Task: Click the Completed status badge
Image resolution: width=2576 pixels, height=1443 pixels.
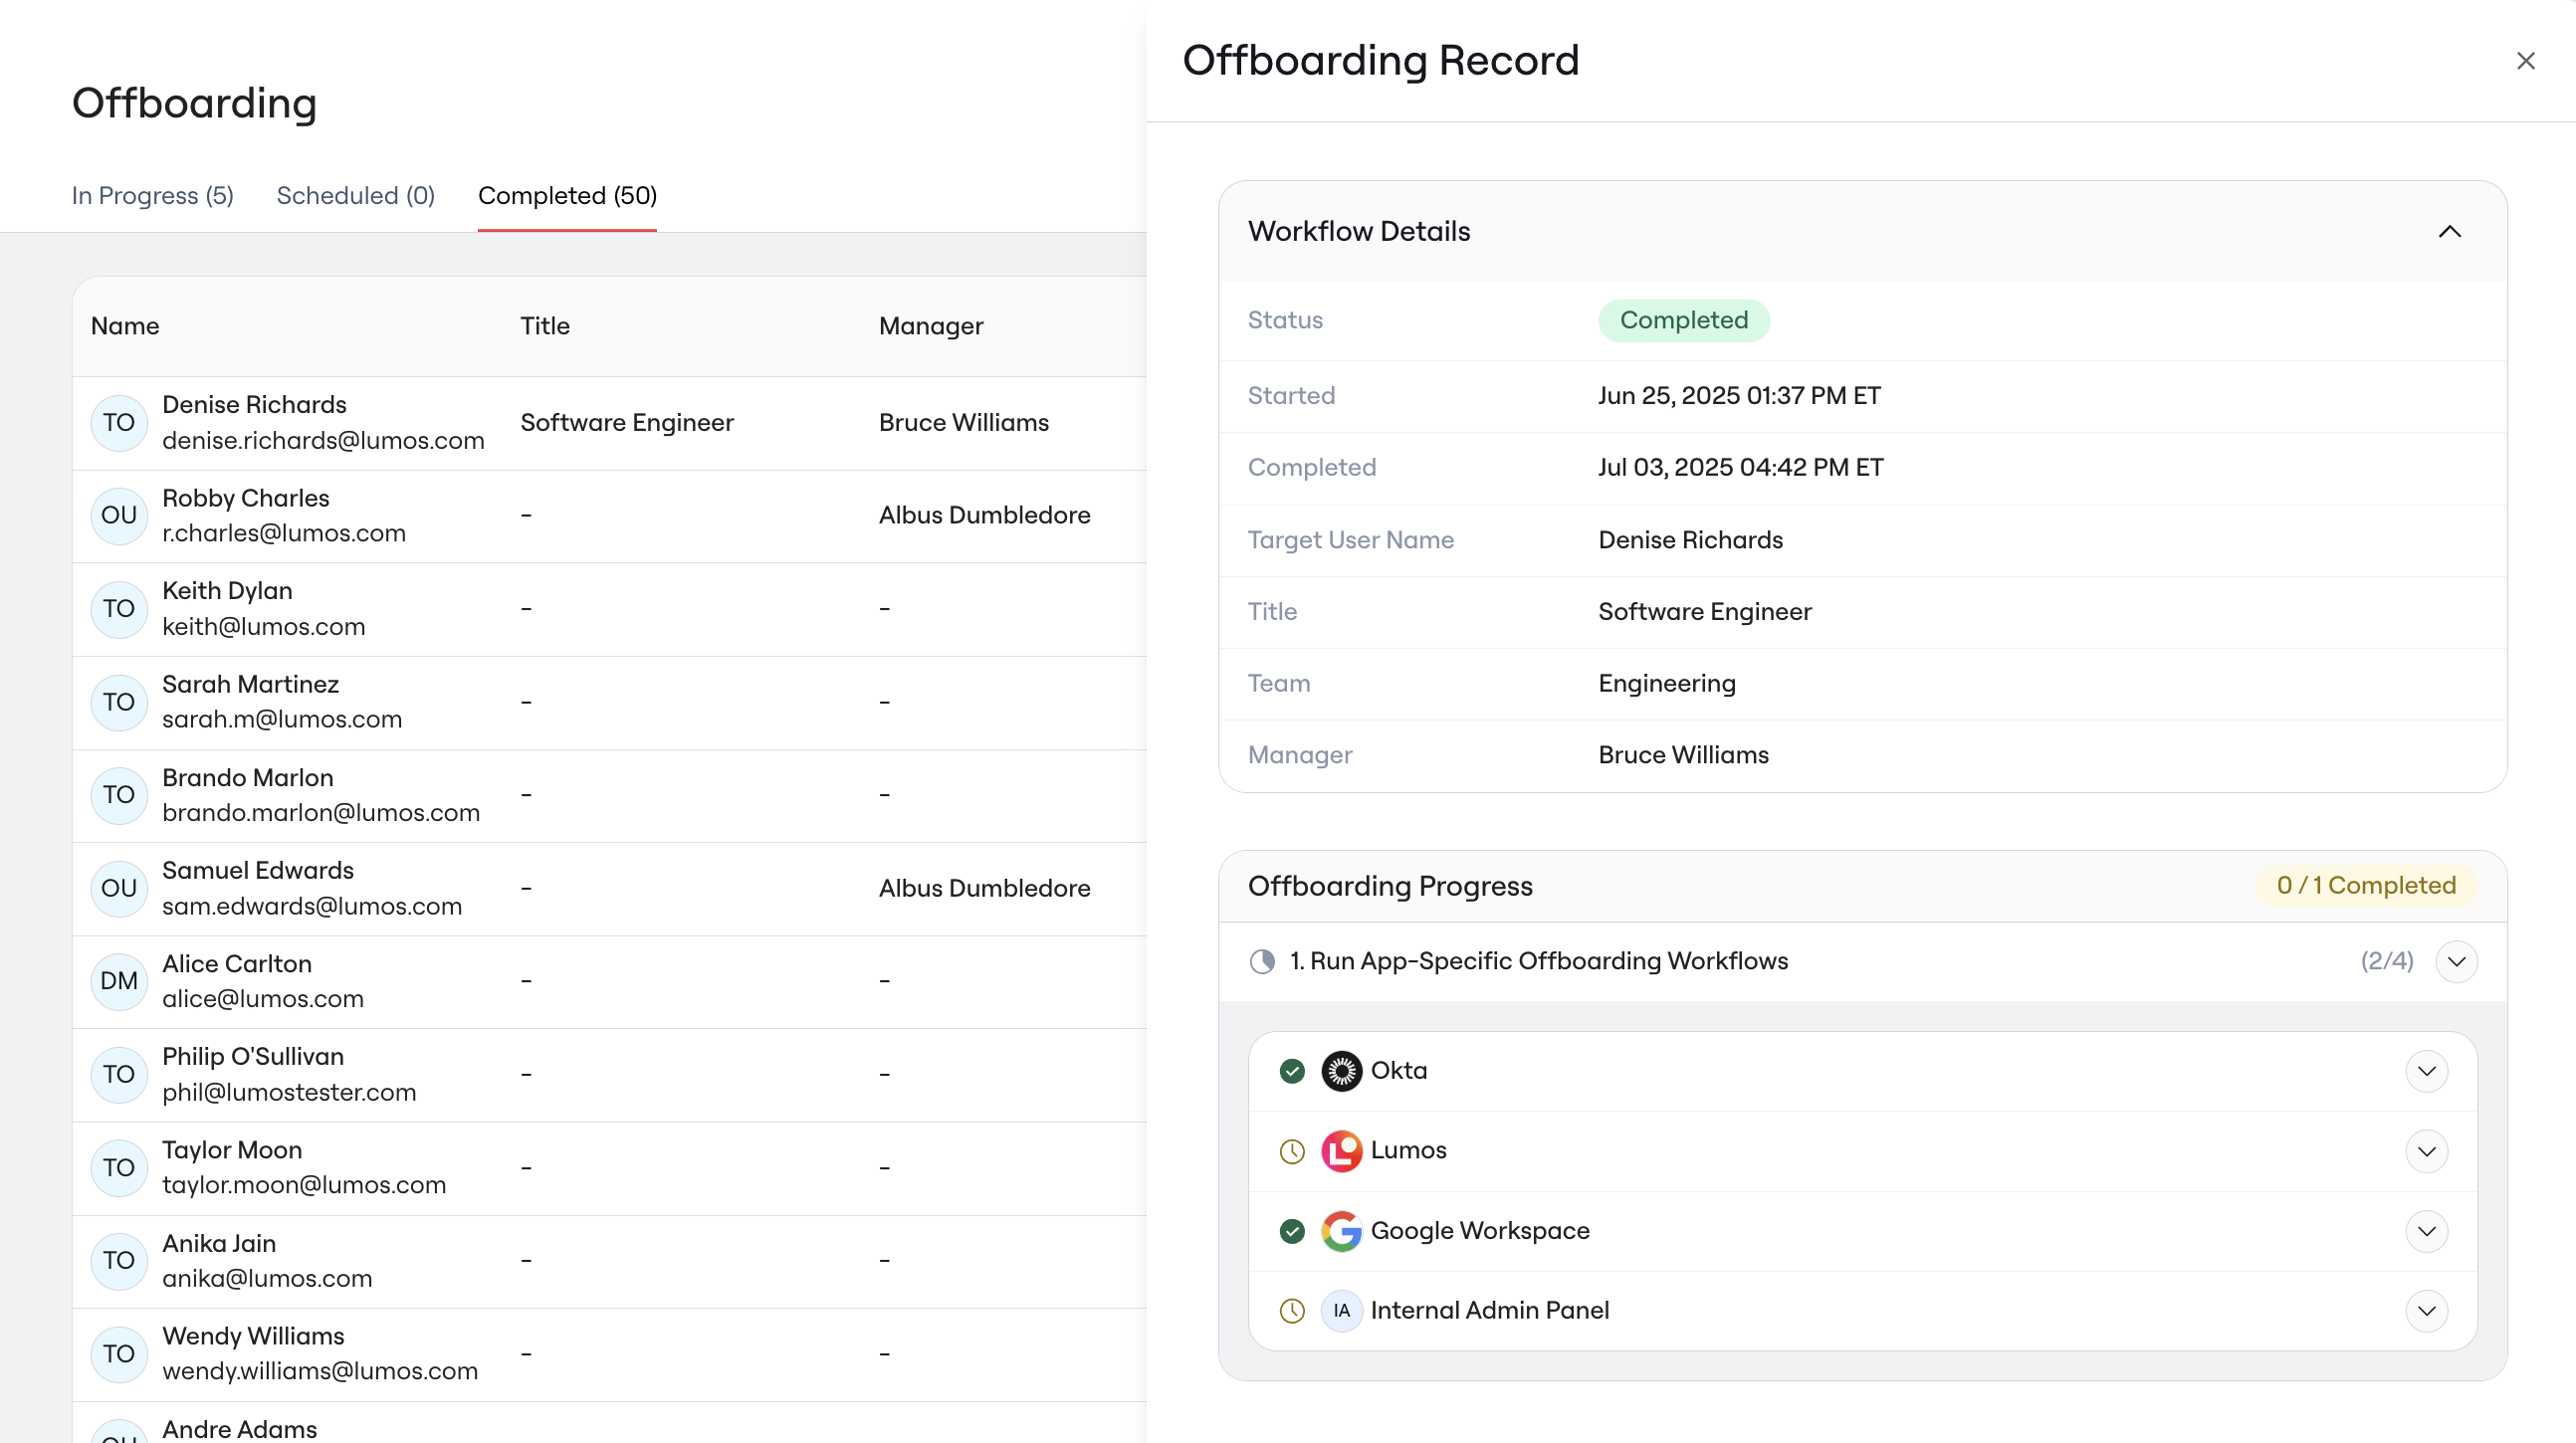Action: click(x=1683, y=321)
